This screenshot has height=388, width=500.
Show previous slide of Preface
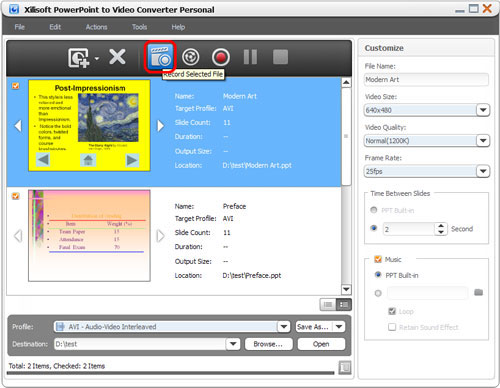(x=18, y=236)
